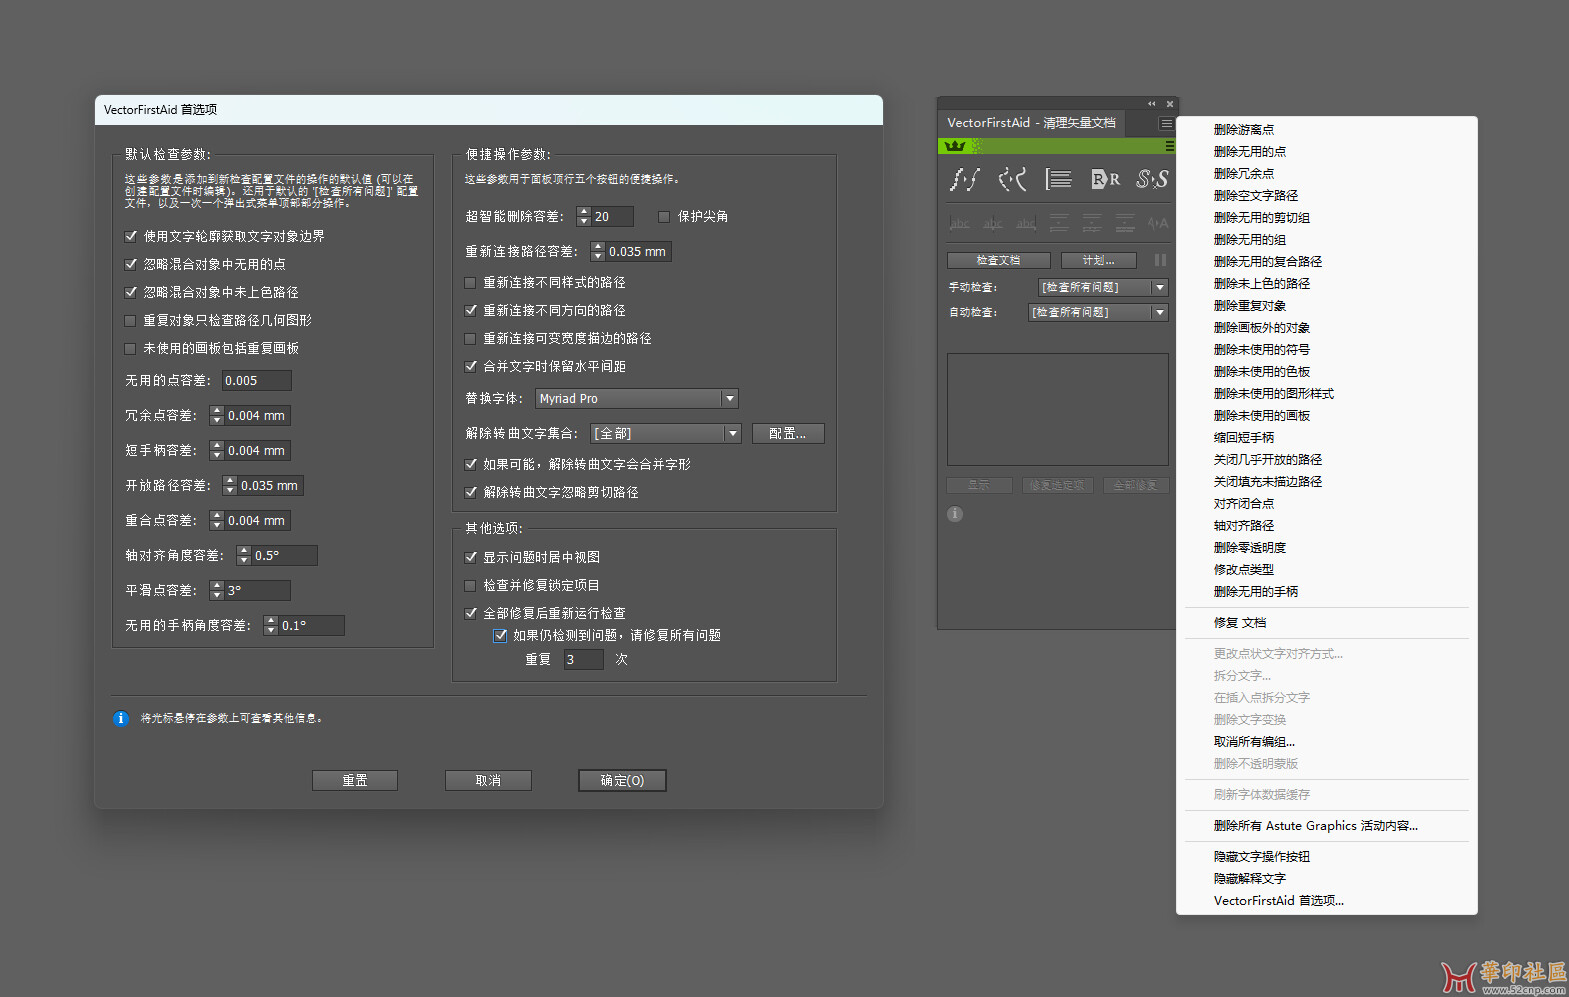Viewport: 1569px width, 997px height.
Task: Click the Super Smart Remove Points icon
Action: click(964, 179)
